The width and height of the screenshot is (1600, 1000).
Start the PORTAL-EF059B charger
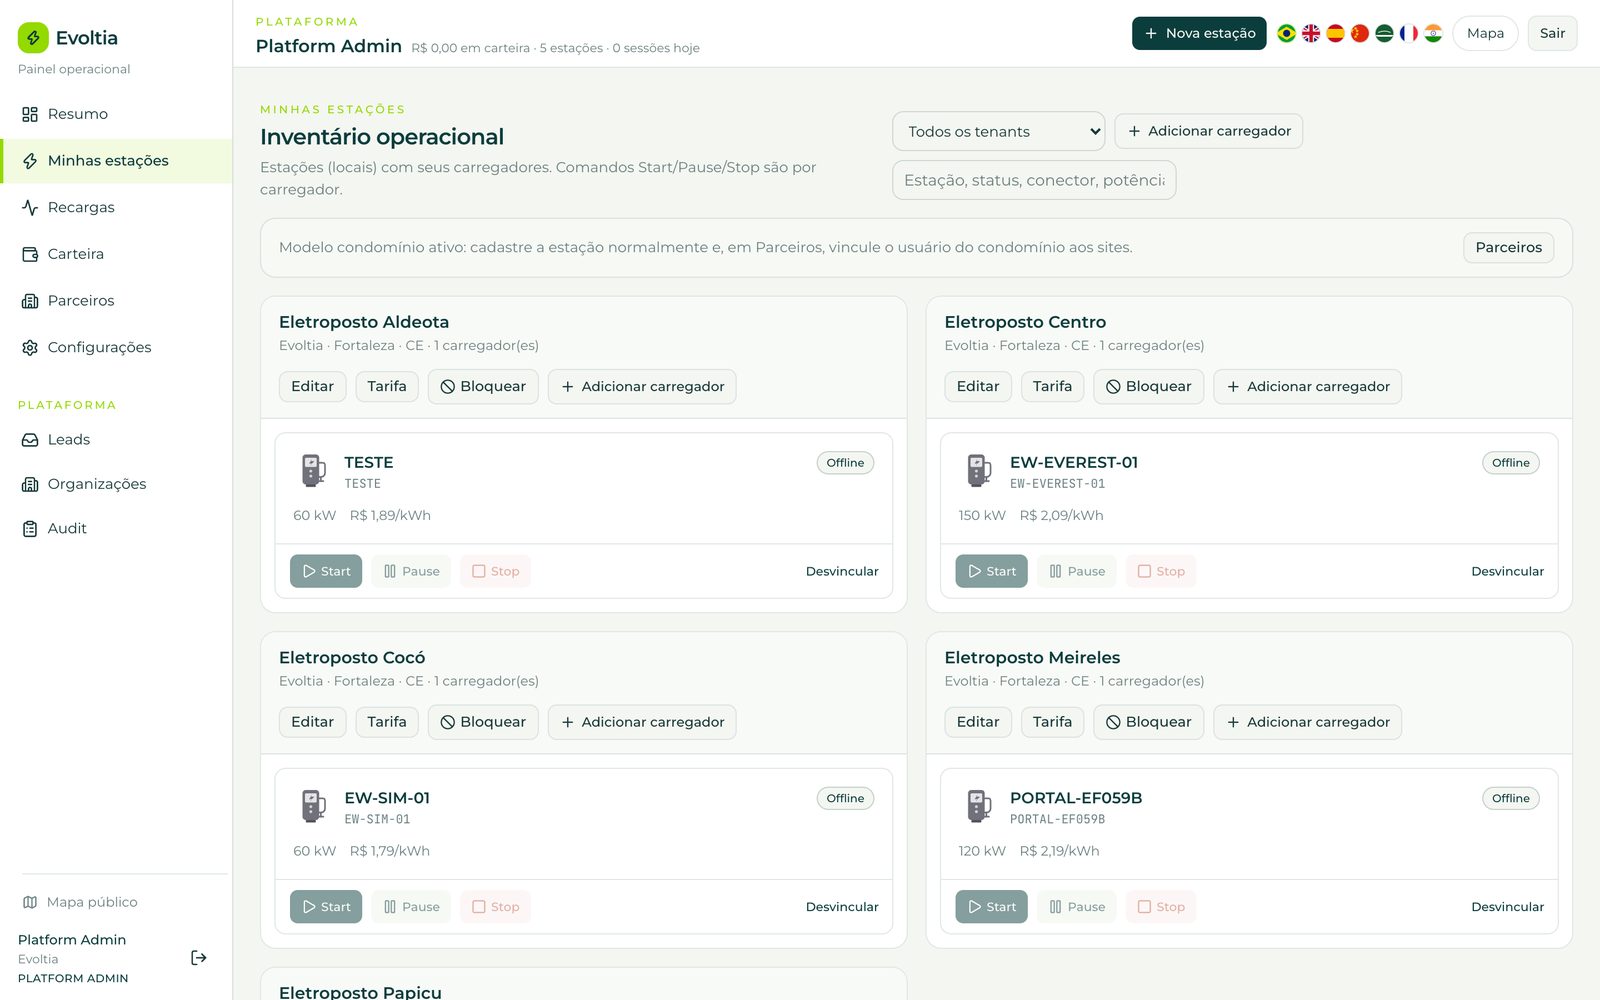pyautogui.click(x=991, y=907)
